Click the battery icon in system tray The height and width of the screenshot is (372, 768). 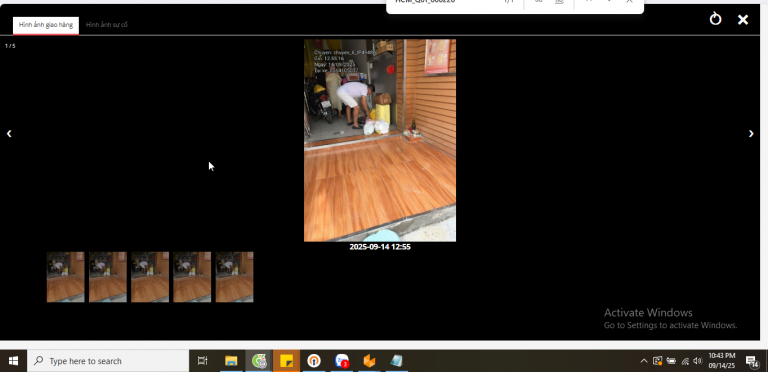point(671,361)
